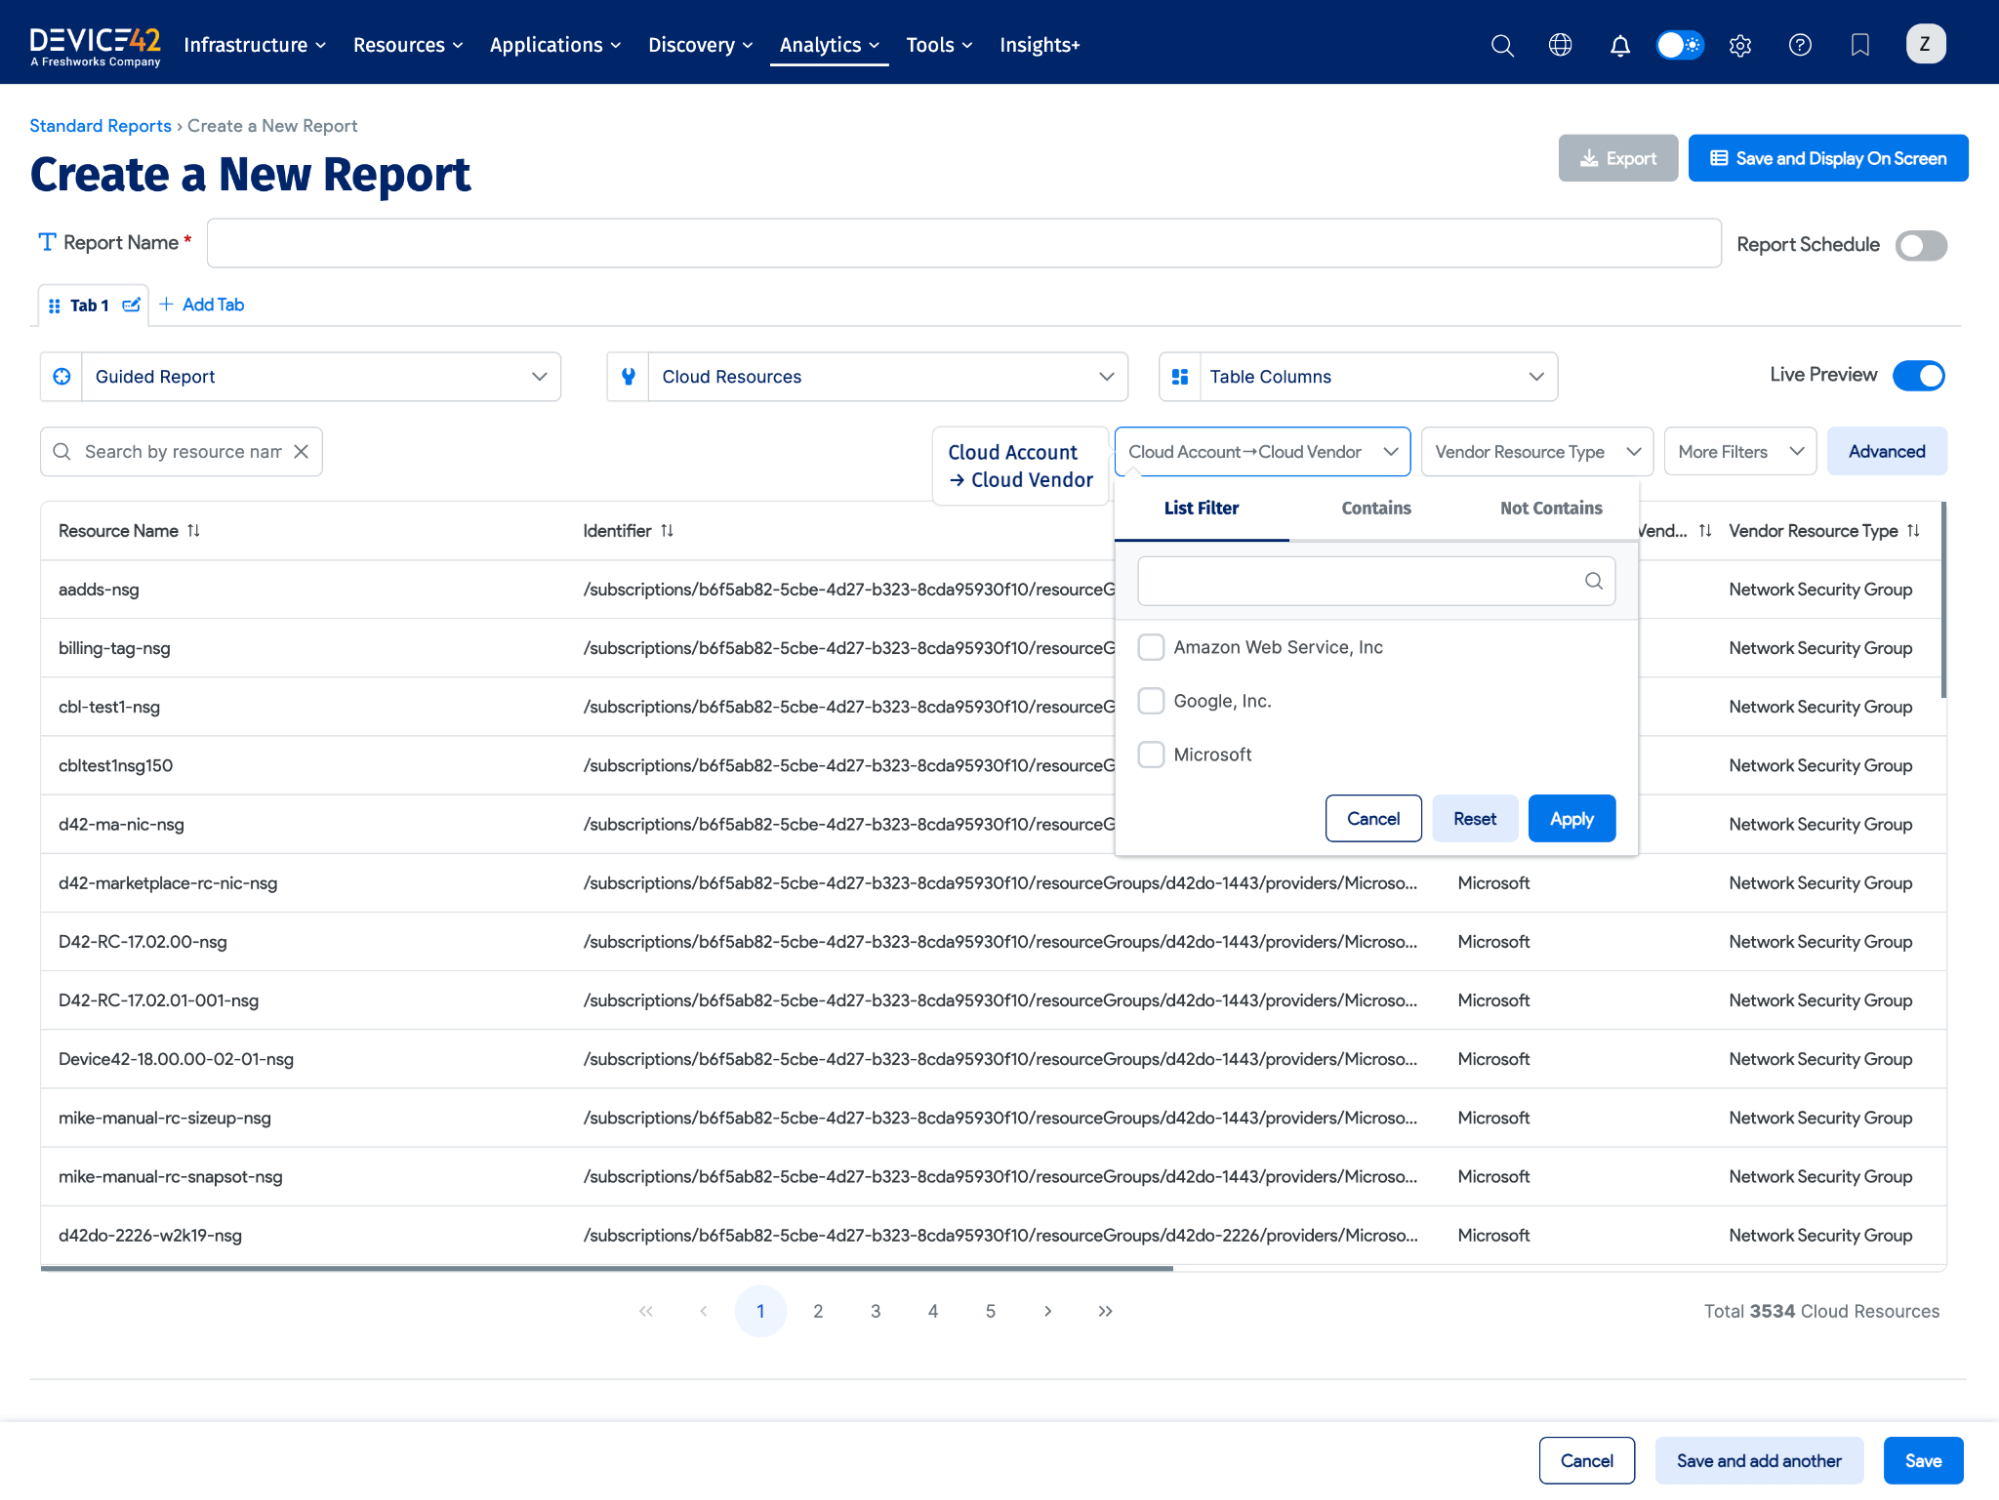Go to page 3 in pagination
Screen dimensions: 1999x1500
[x=875, y=1310]
